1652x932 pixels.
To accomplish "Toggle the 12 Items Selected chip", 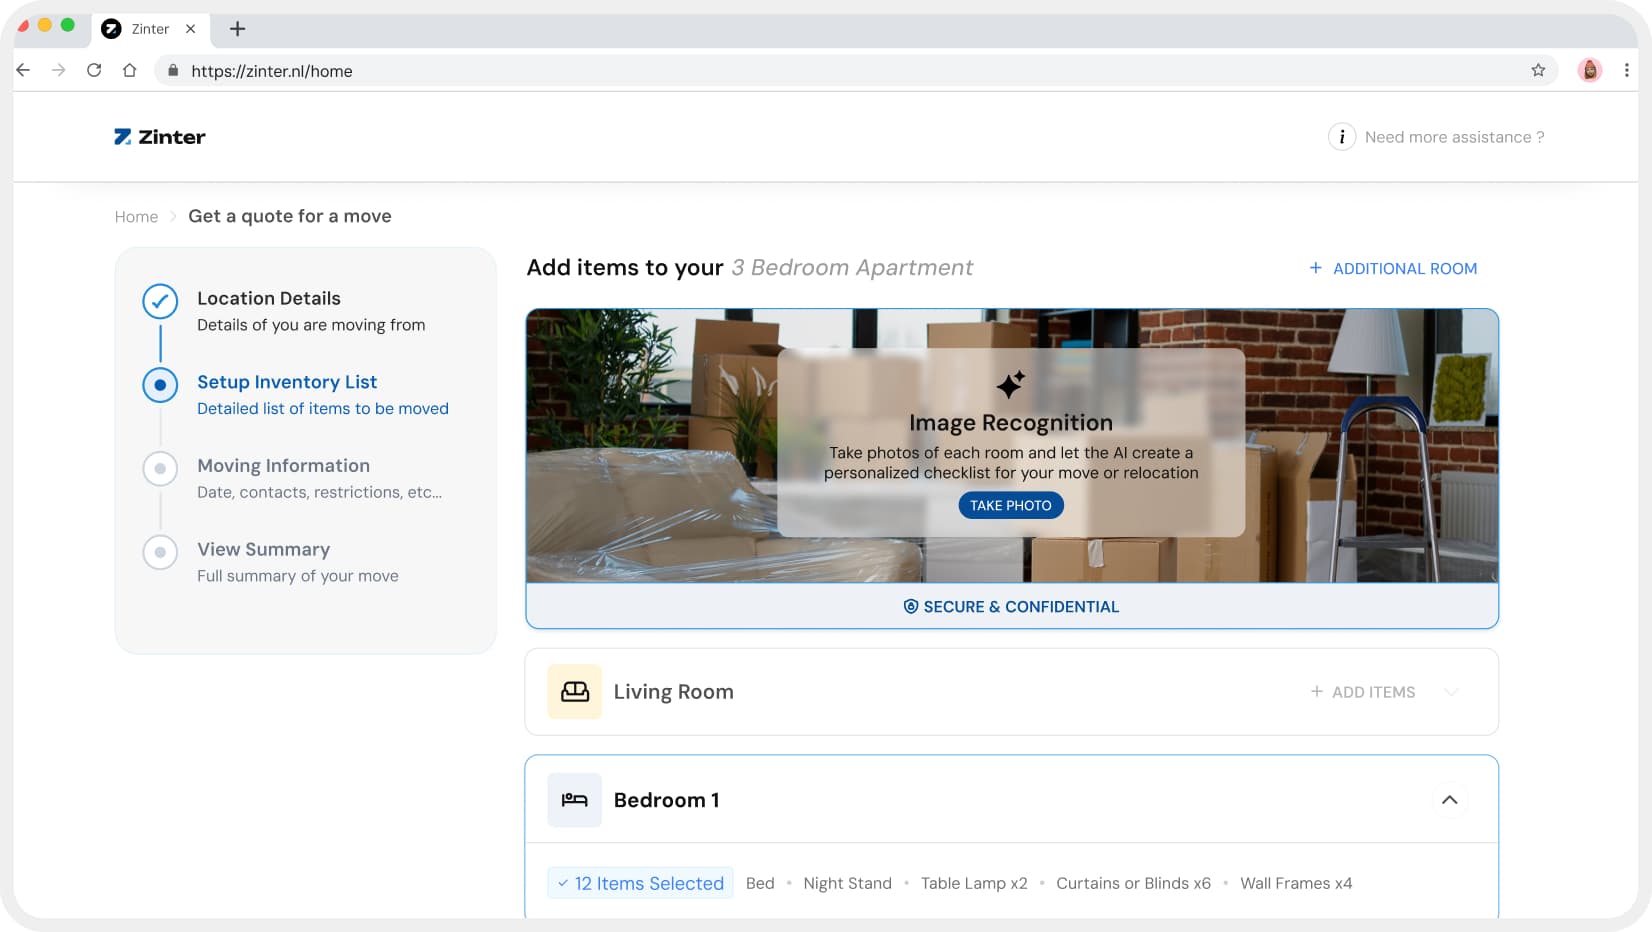I will click(640, 883).
